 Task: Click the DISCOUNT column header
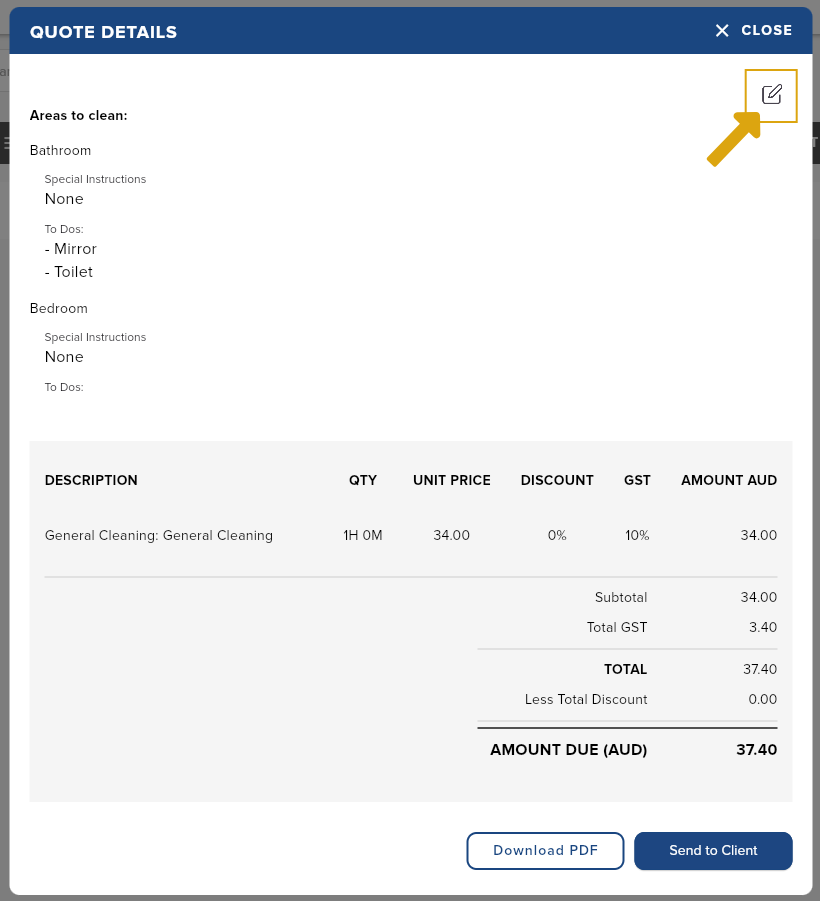[557, 480]
